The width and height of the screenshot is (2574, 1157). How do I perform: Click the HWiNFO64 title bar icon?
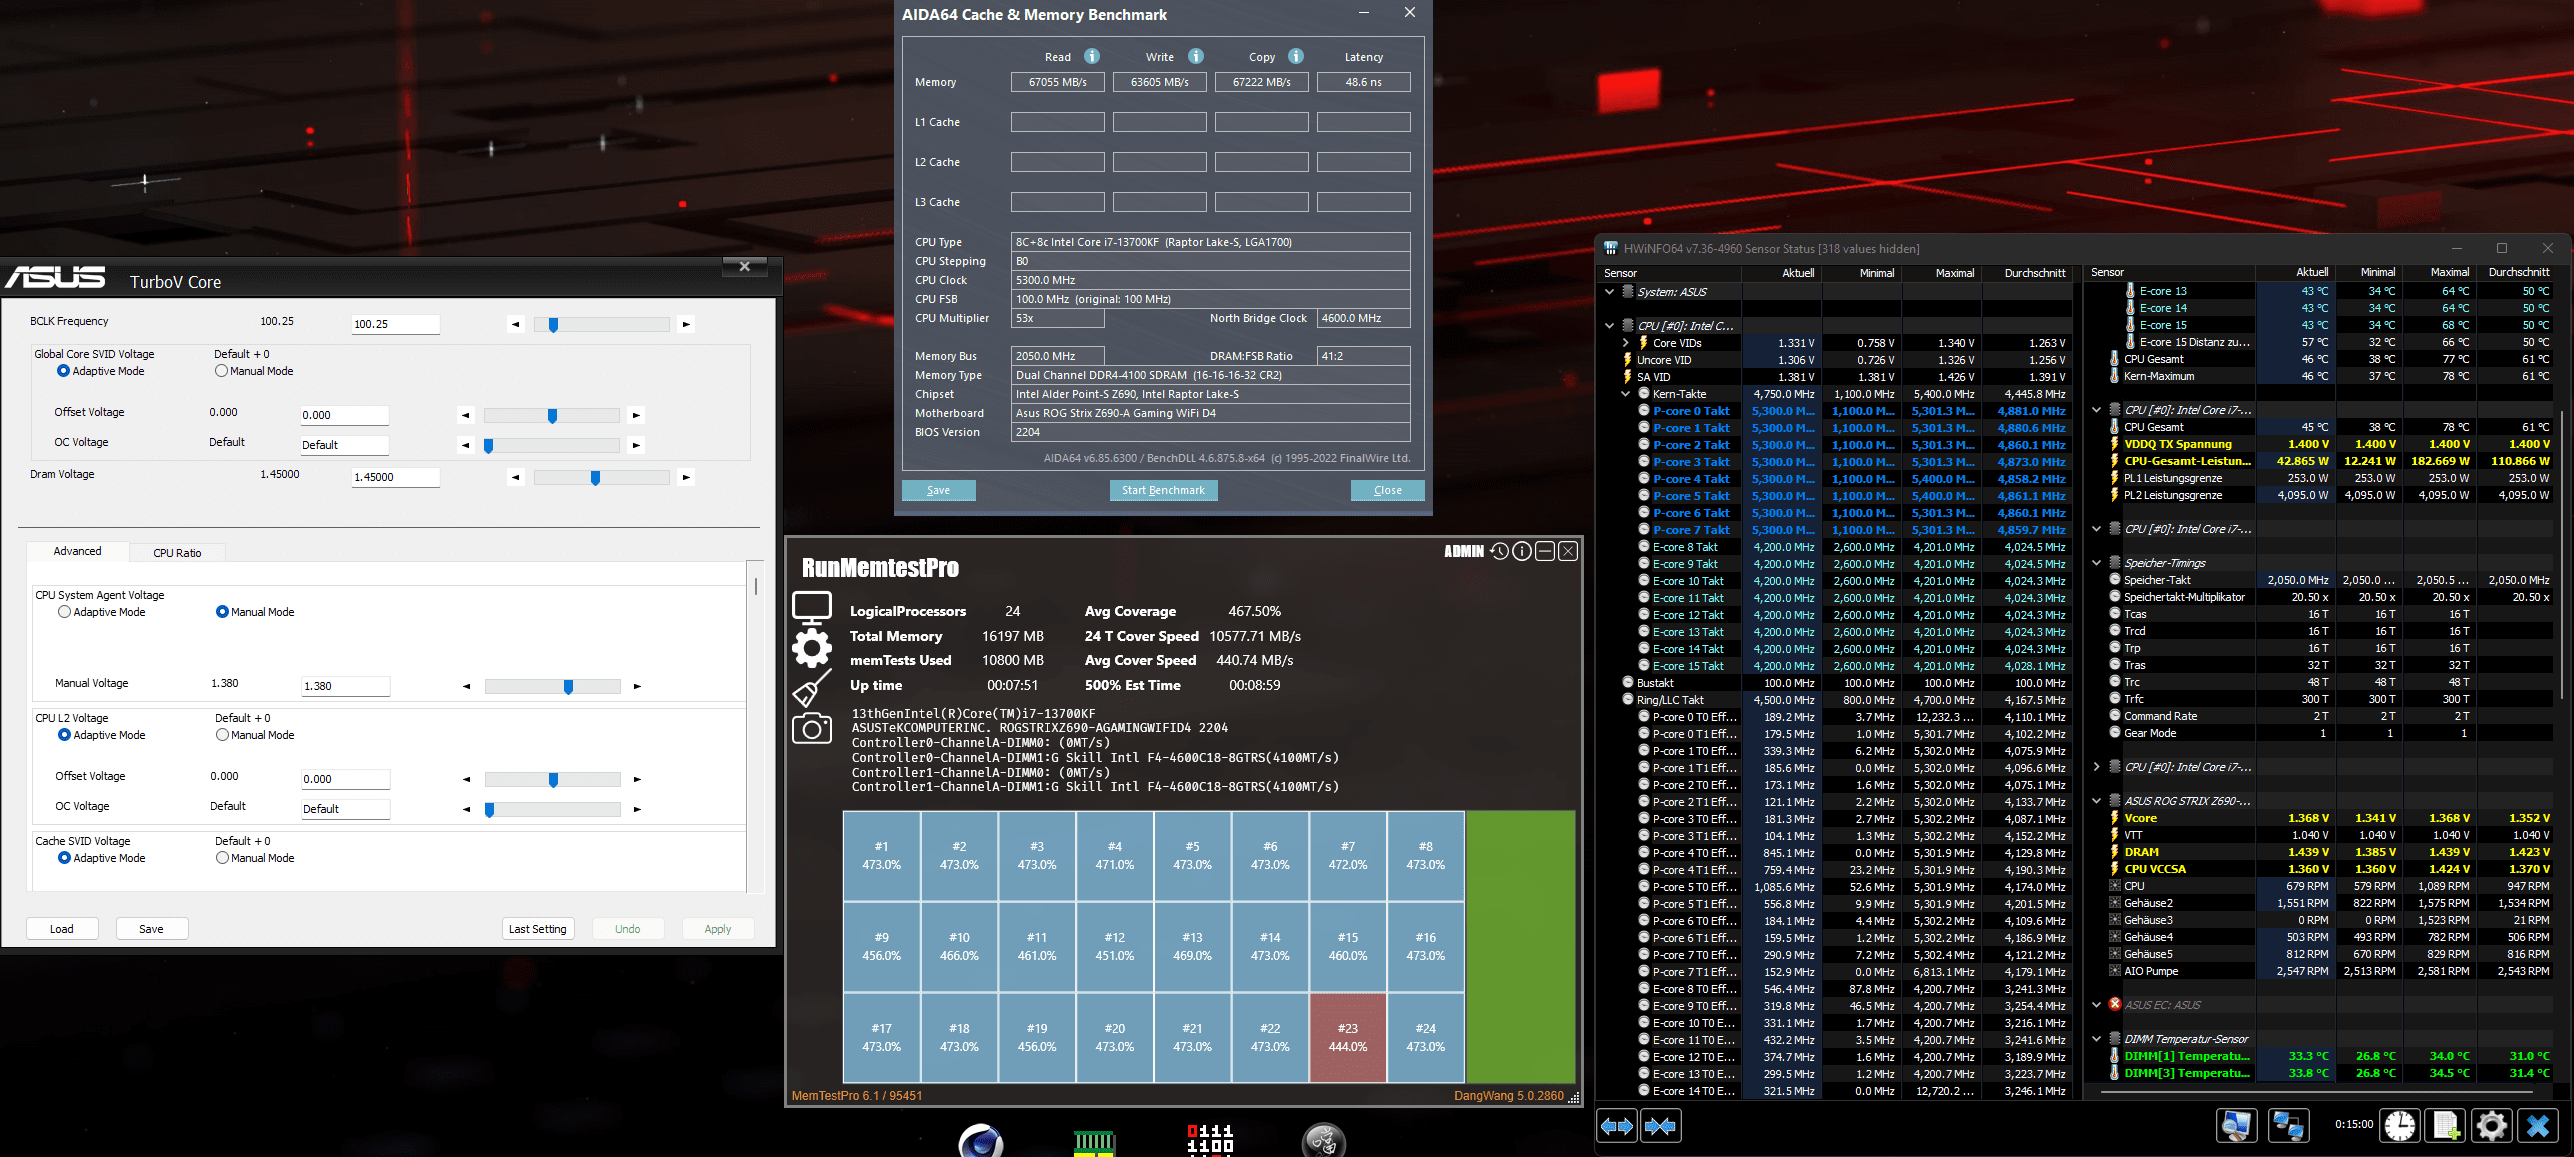click(1611, 248)
